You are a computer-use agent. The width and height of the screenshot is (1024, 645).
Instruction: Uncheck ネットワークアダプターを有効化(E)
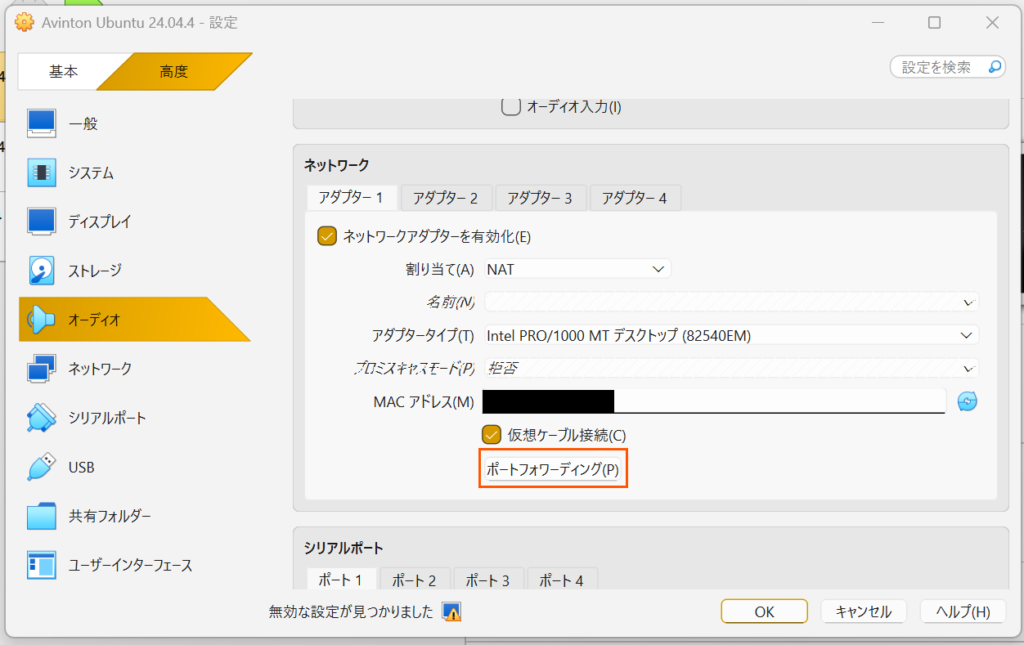[327, 236]
